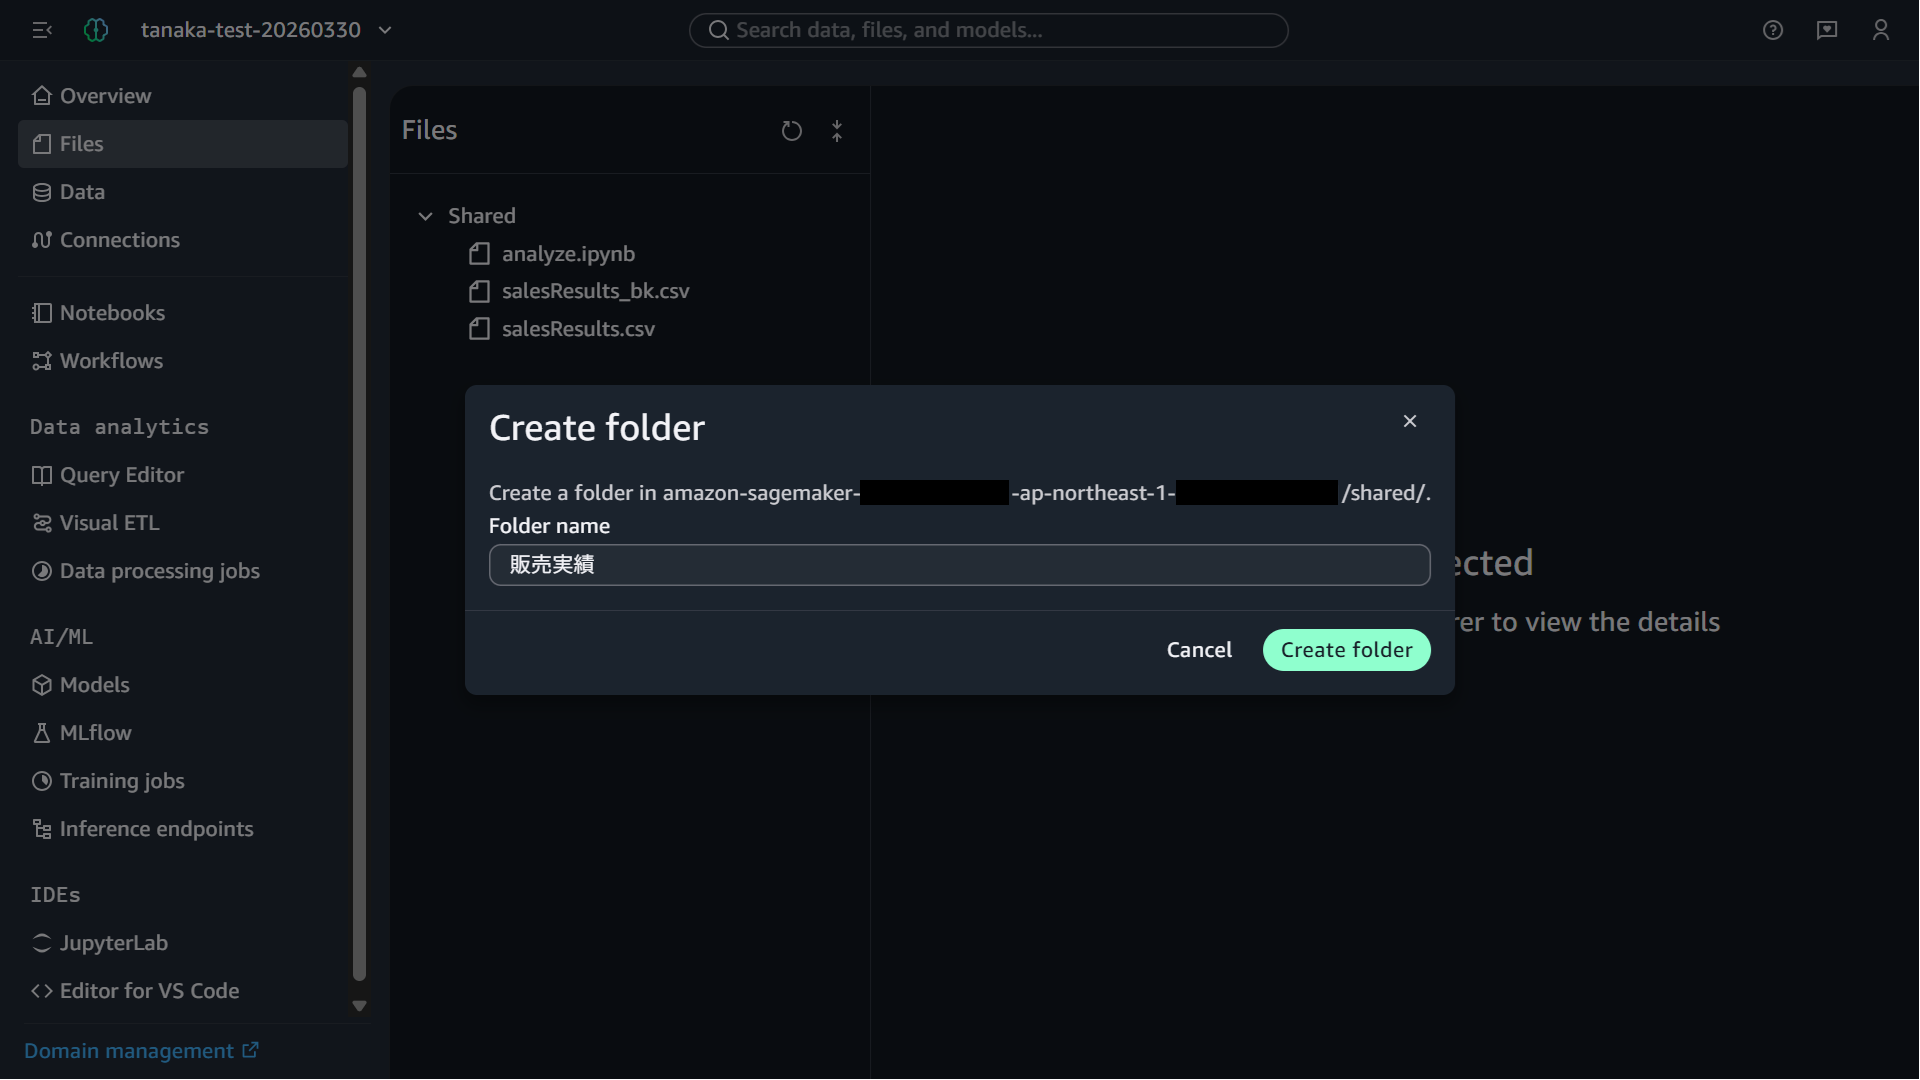Click the Visual ETL icon
1920x1080 pixels.
coord(41,523)
